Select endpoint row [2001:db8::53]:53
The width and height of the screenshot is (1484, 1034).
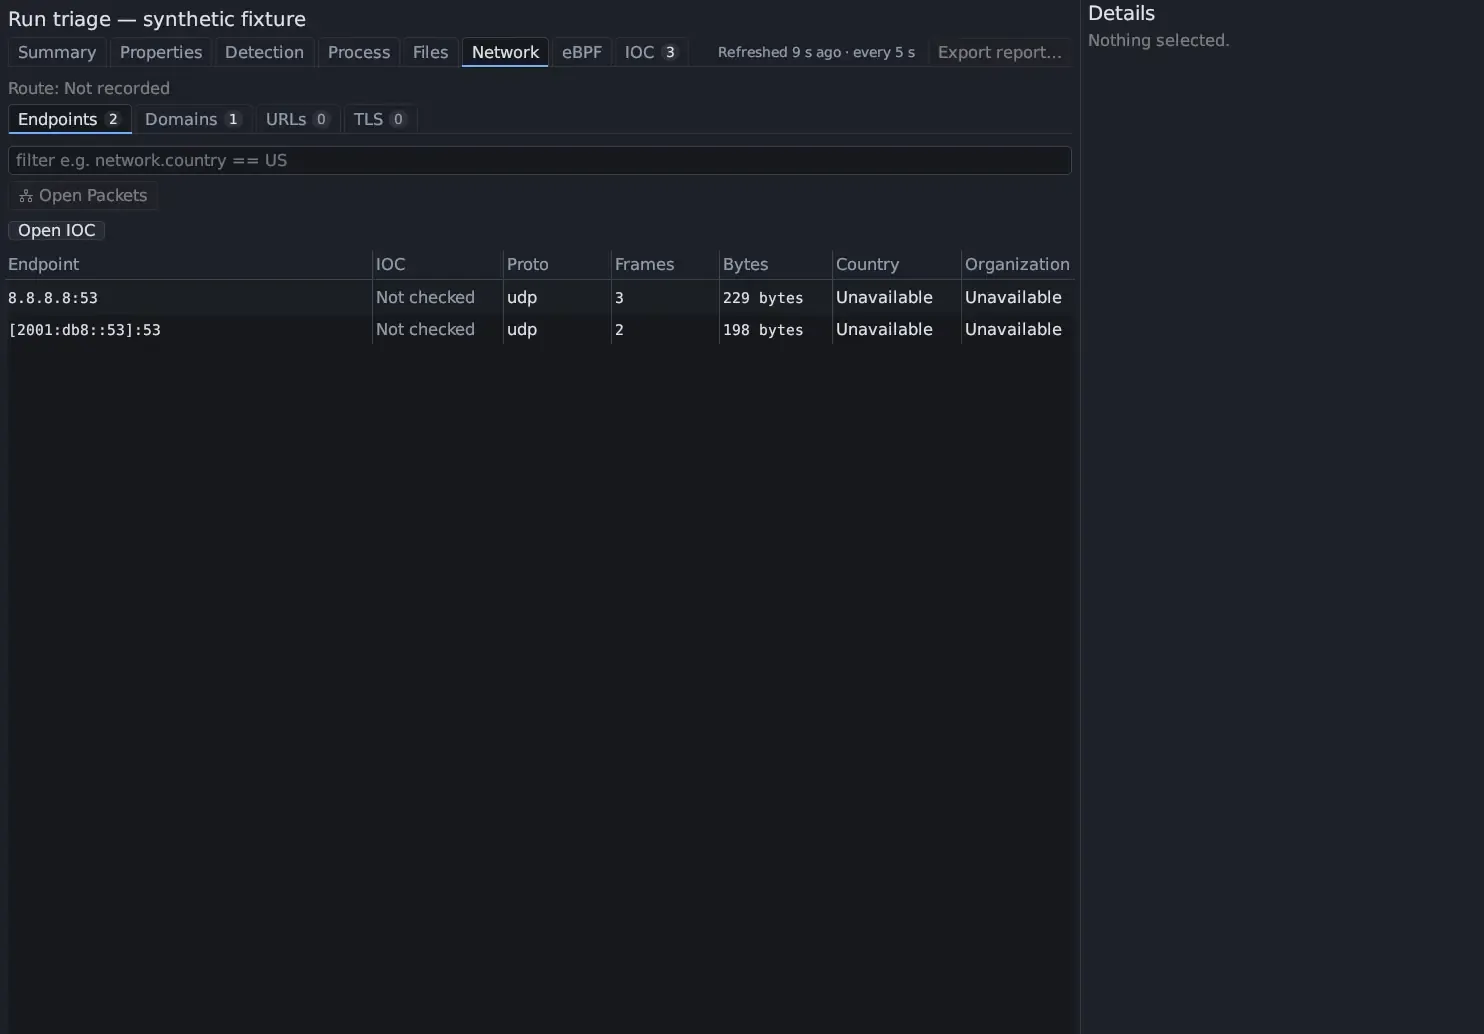[540, 329]
